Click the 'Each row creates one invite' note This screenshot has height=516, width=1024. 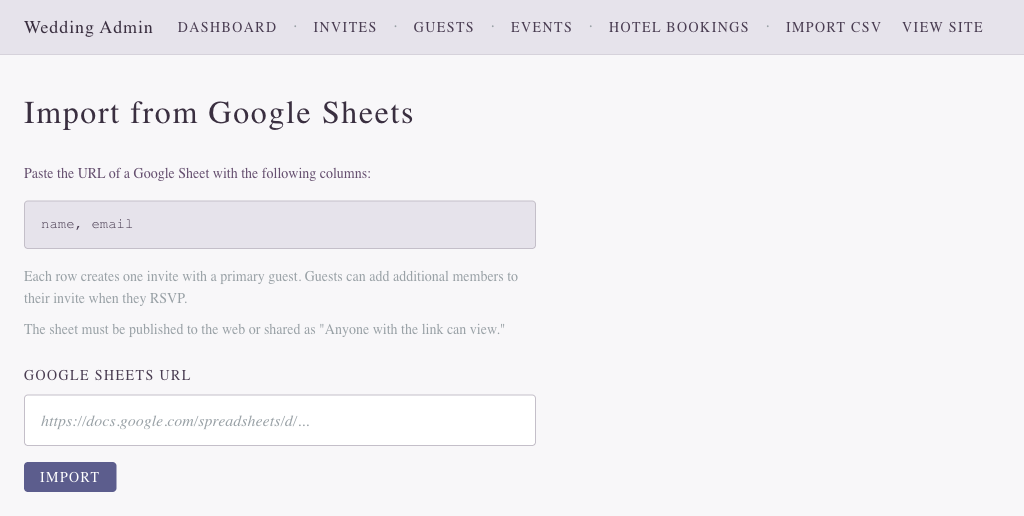[x=270, y=276]
